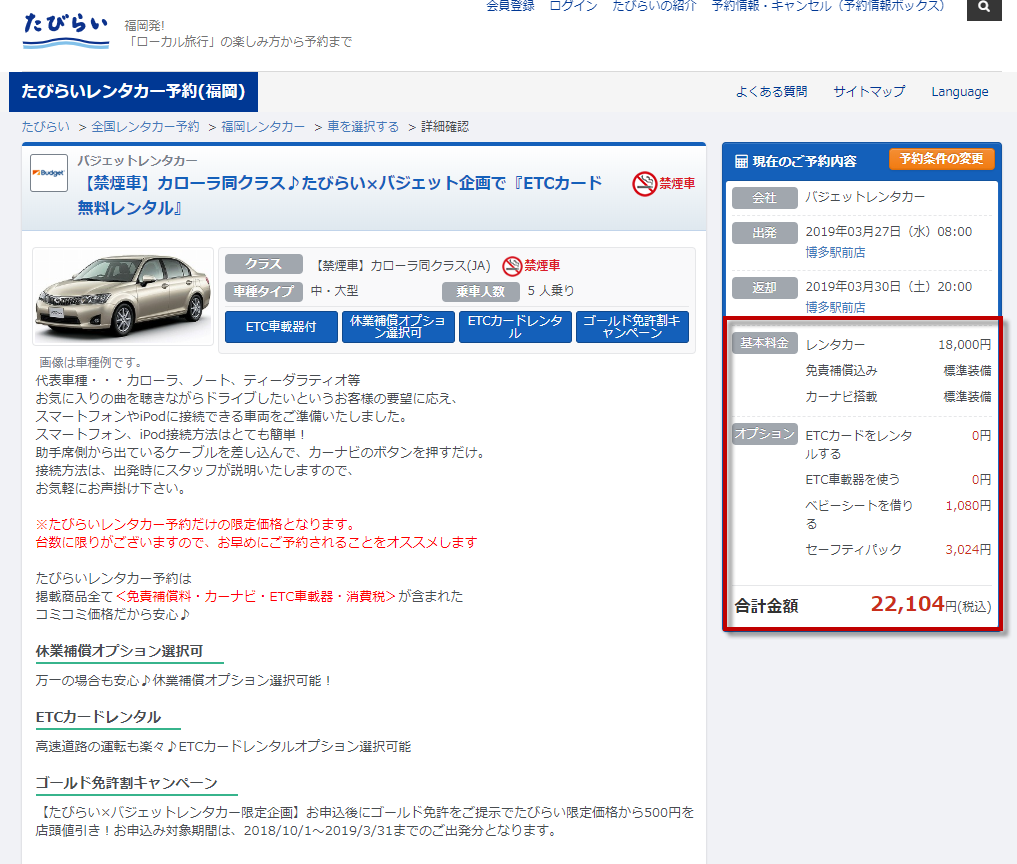This screenshot has height=864, width=1017.
Task: Click the 博多駅前店 return shop link
Action: point(835,307)
